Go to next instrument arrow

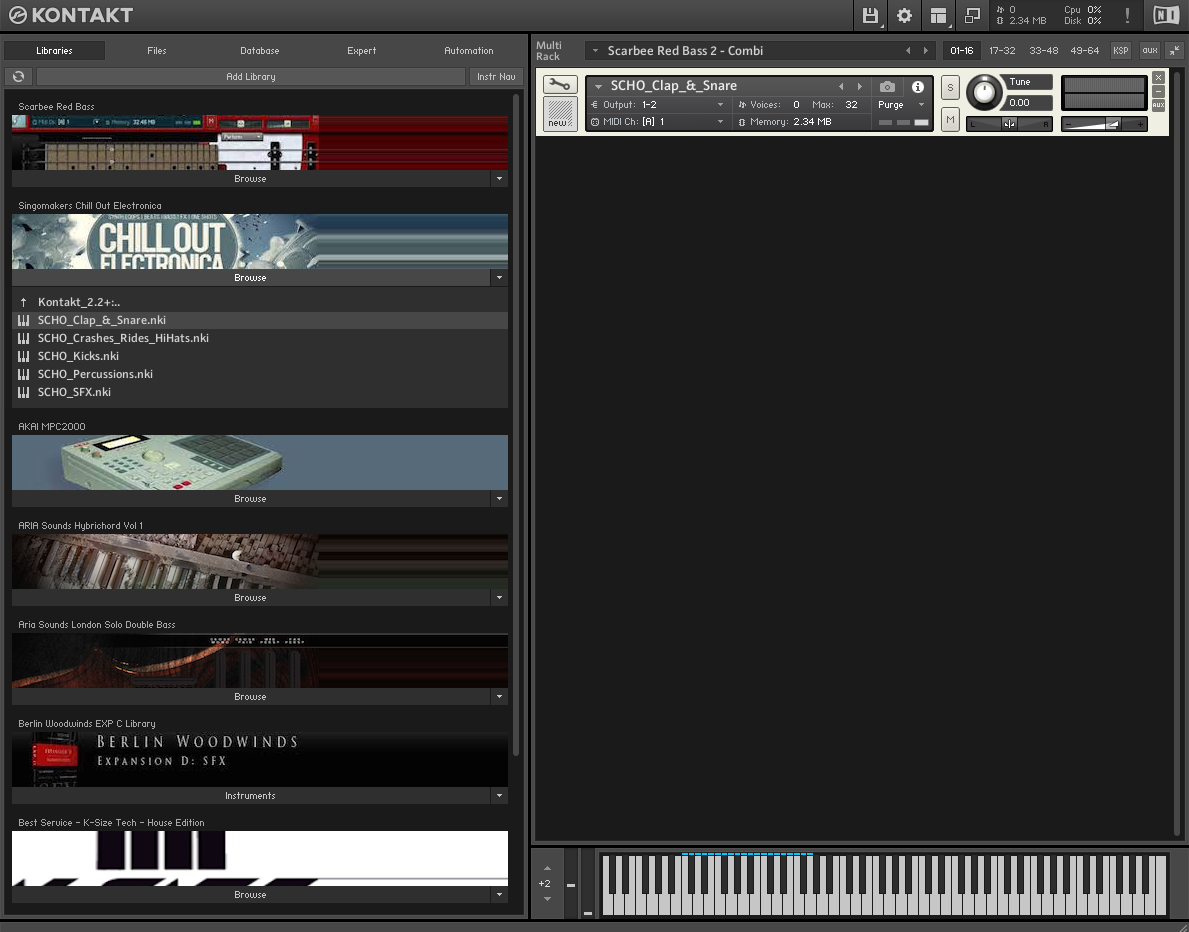click(859, 86)
